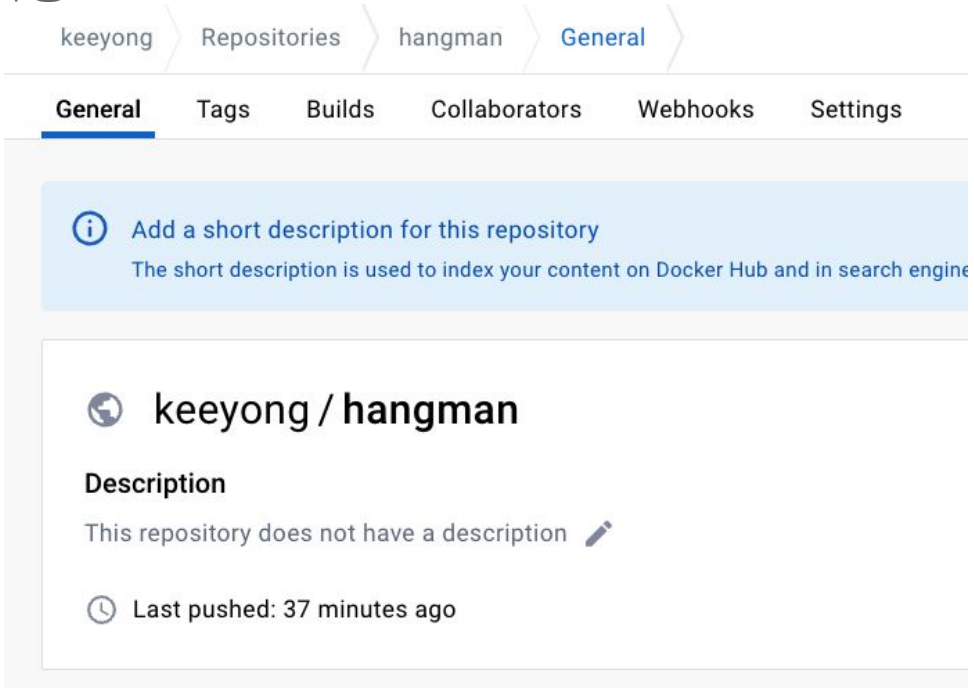
Task: Open the General tab
Action: (98, 109)
